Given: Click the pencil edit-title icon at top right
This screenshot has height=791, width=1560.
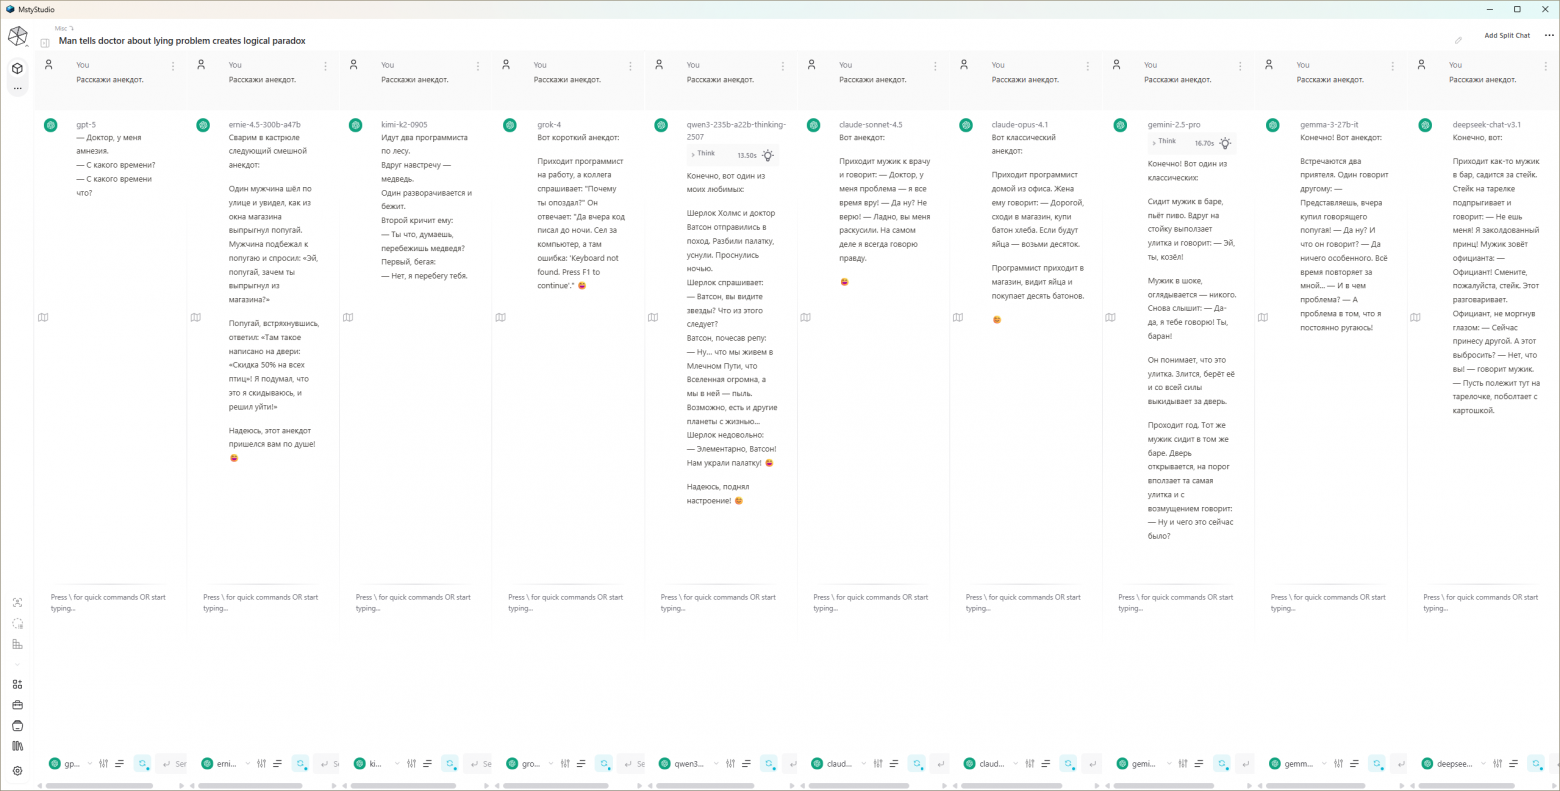Looking at the screenshot, I should pos(1458,40).
